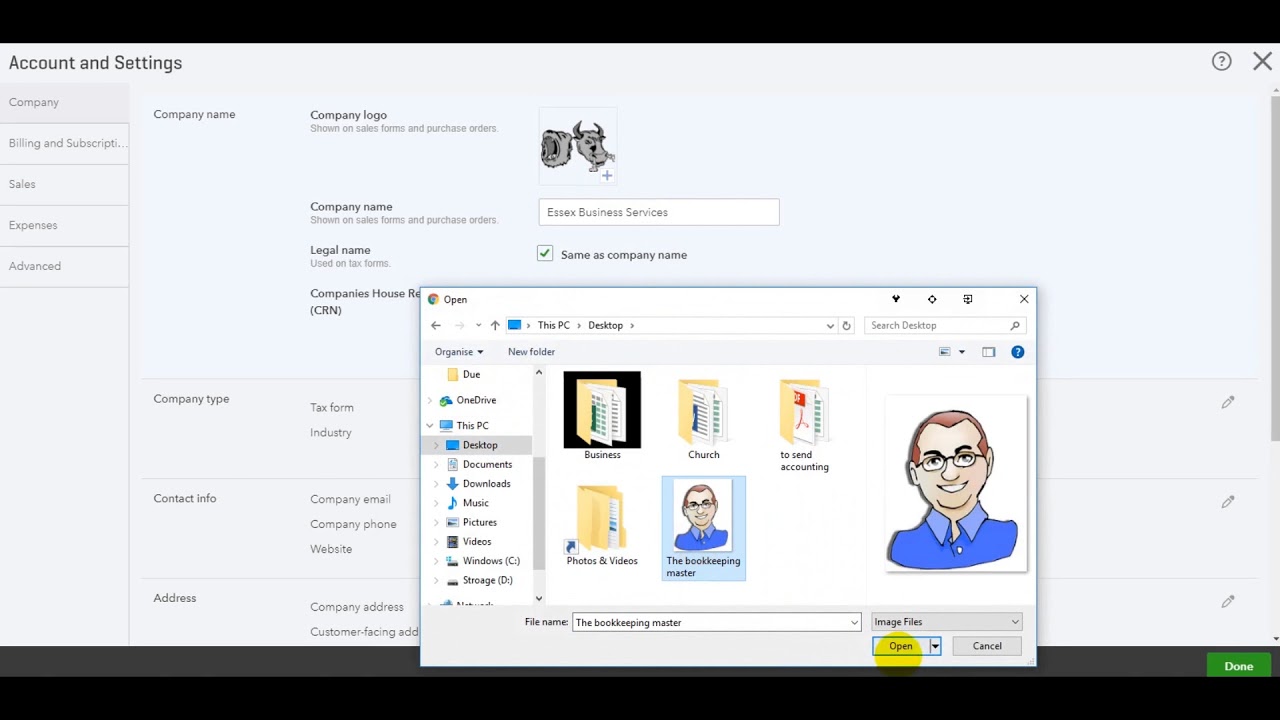Image resolution: width=1280 pixels, height=720 pixels.
Task: Switch to the Billing and Subscription tab
Action: 64,143
